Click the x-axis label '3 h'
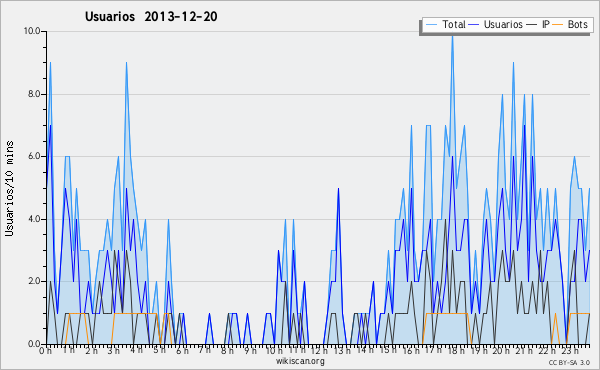 coord(113,351)
